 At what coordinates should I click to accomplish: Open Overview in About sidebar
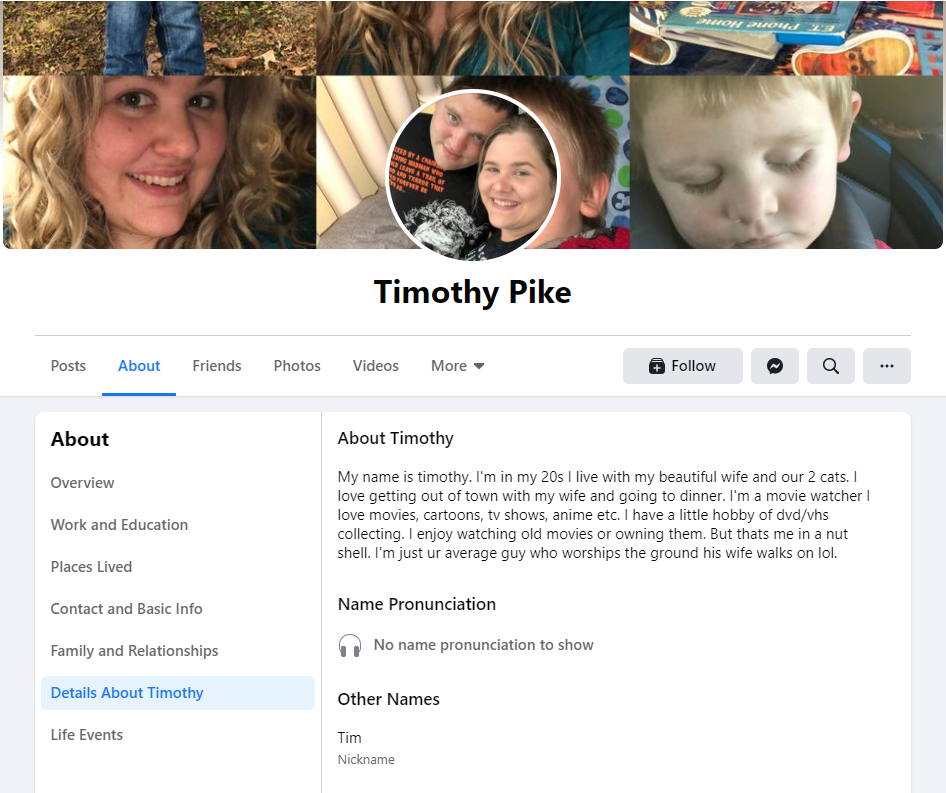click(82, 483)
